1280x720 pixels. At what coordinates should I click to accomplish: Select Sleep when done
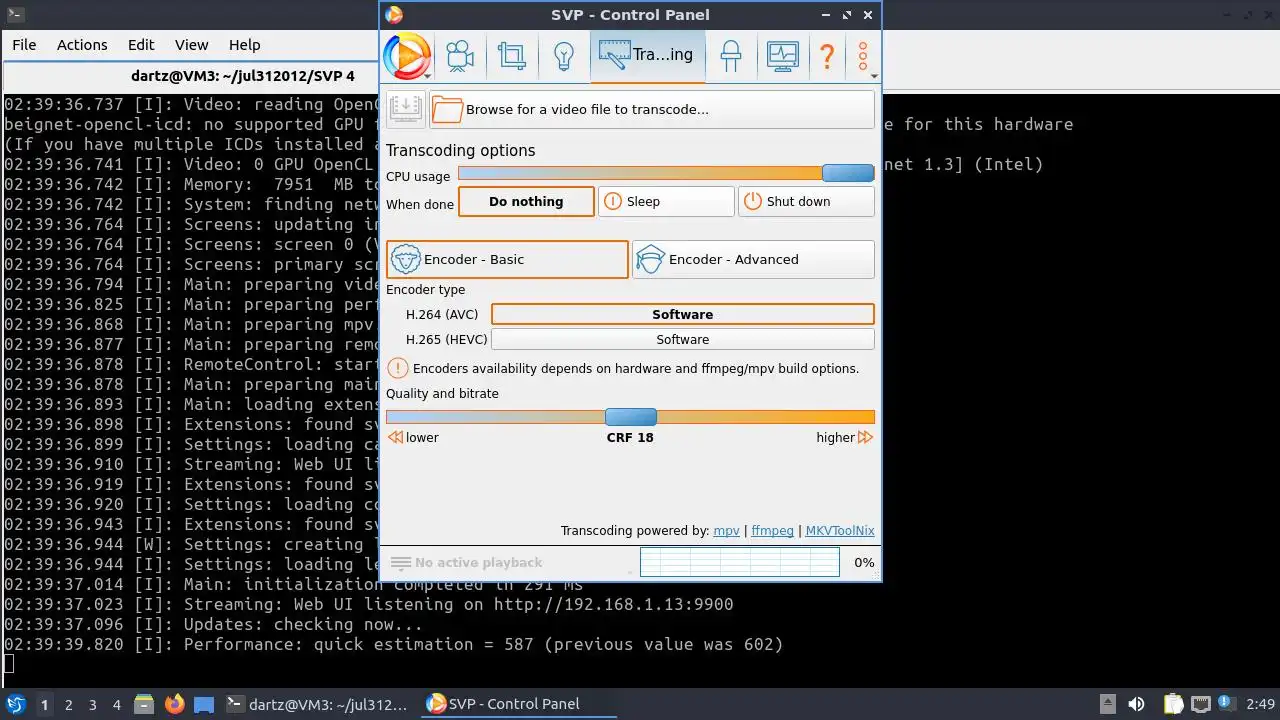(x=666, y=201)
